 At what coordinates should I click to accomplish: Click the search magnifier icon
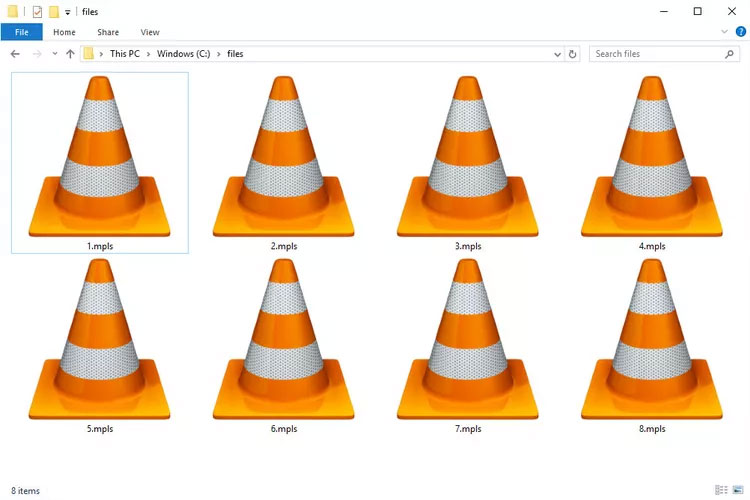coord(729,54)
